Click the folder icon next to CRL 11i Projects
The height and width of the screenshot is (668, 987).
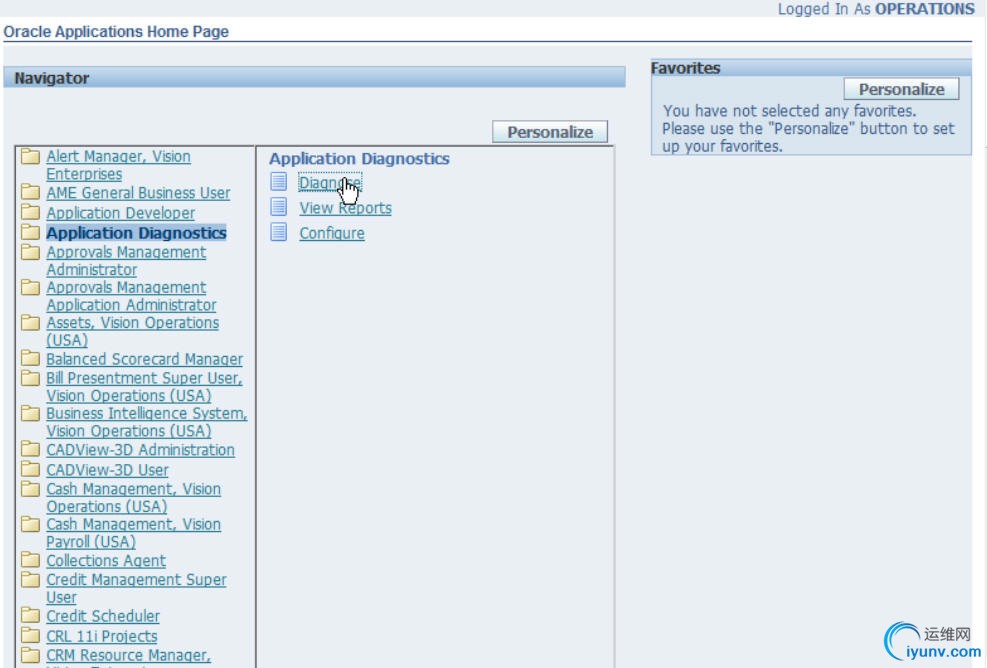coord(30,635)
